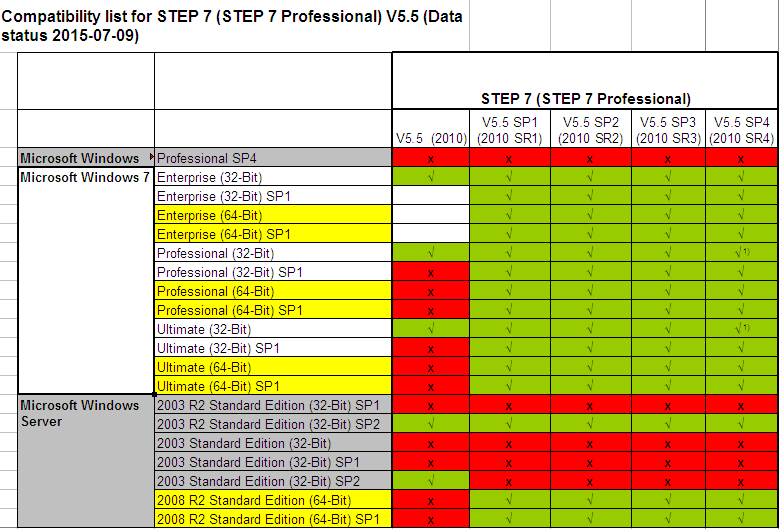Viewport: 779px width, 529px height.
Task: Click the 'Ultimate (32-Bit)' cell without SP1
Action: point(273,328)
